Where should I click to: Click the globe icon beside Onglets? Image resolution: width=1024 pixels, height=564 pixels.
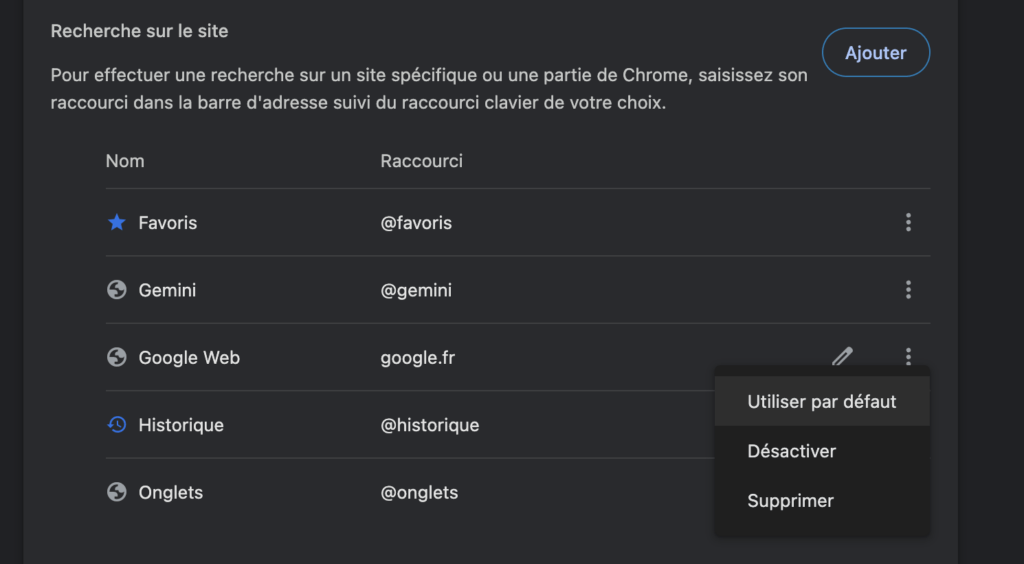pos(117,492)
